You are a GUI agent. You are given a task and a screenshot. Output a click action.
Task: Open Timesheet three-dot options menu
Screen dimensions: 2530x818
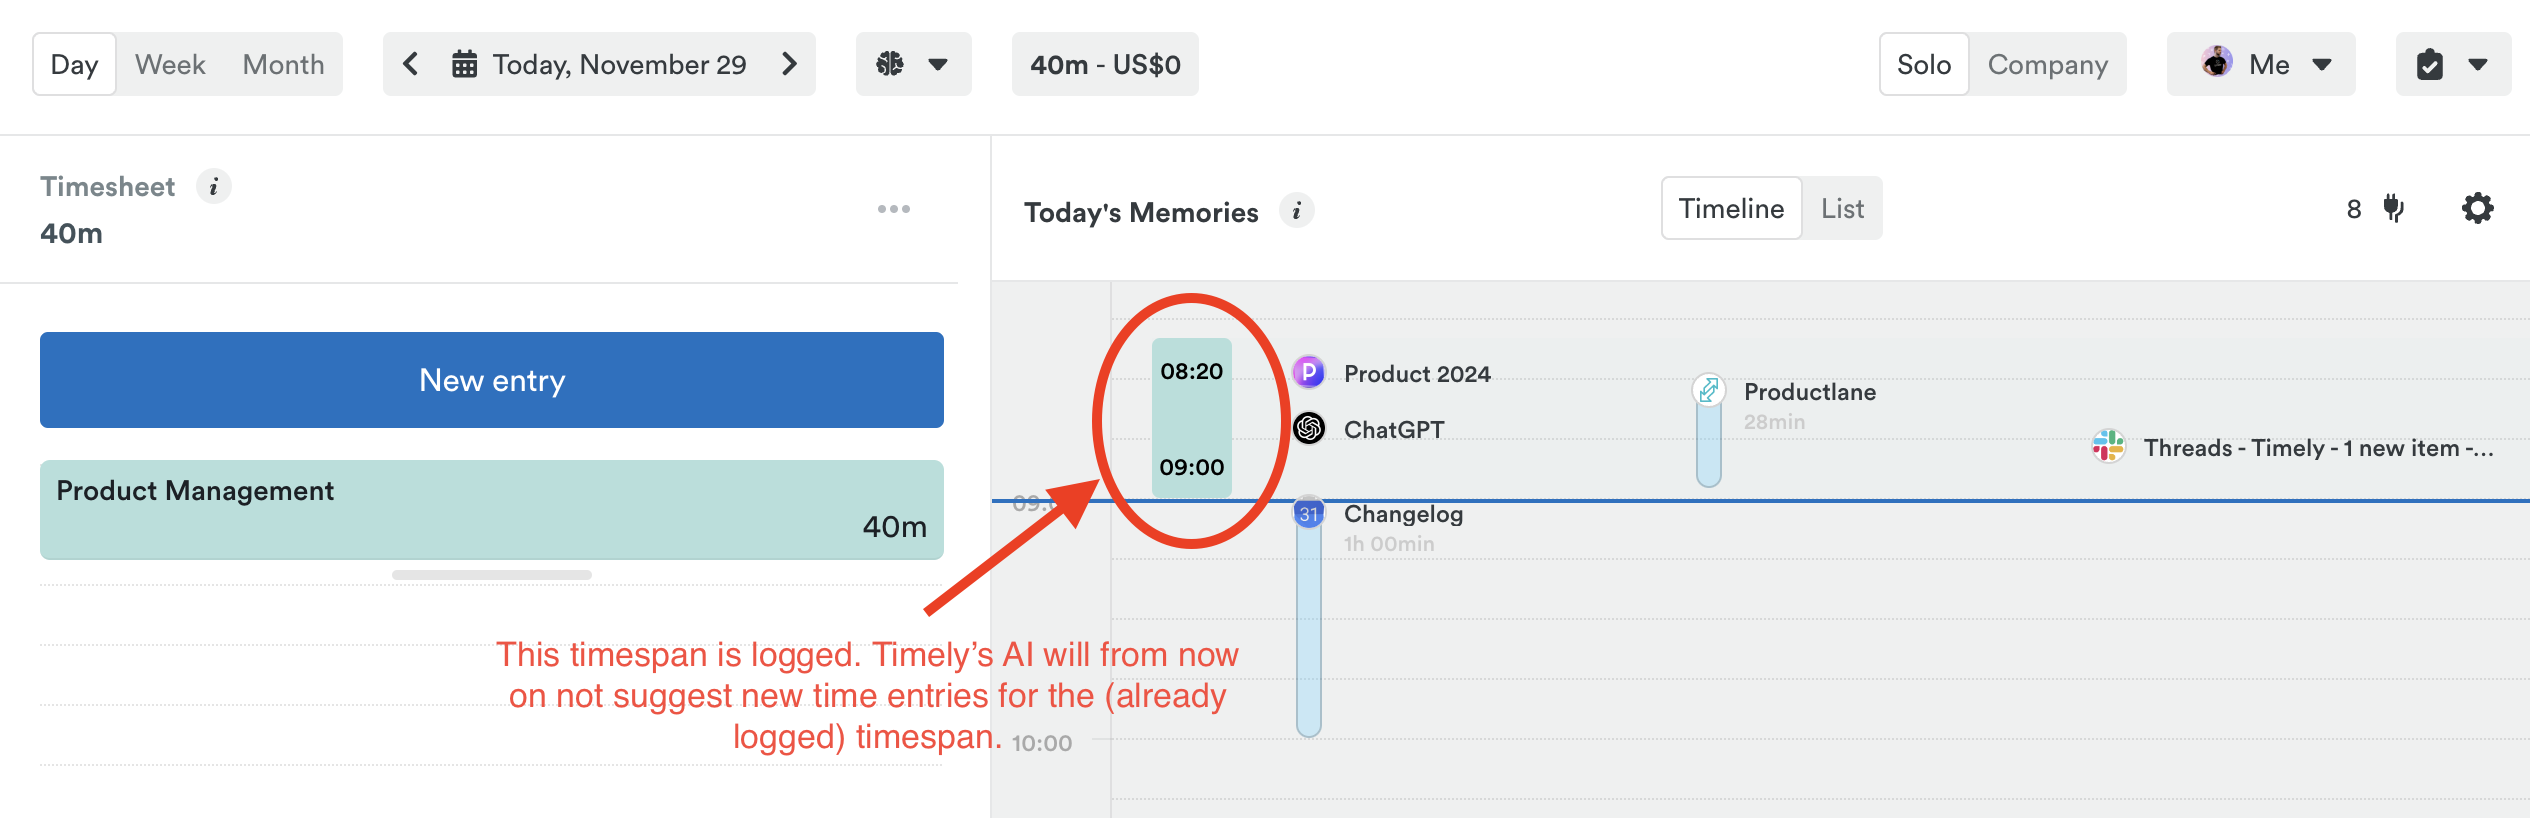893,209
